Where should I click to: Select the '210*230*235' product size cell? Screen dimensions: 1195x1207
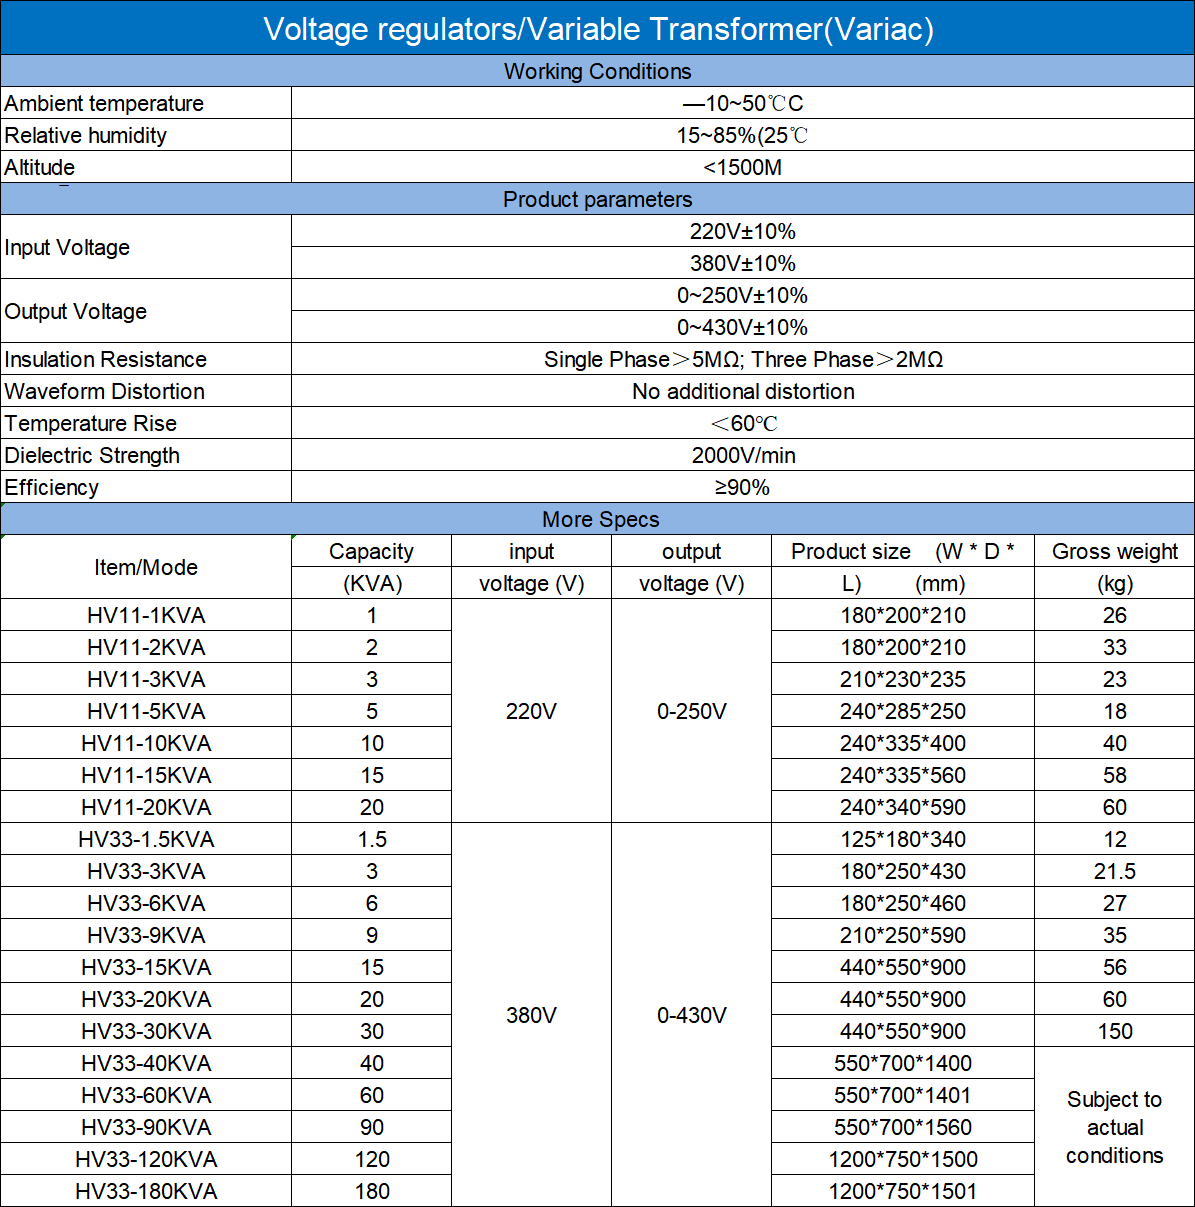tap(902, 679)
